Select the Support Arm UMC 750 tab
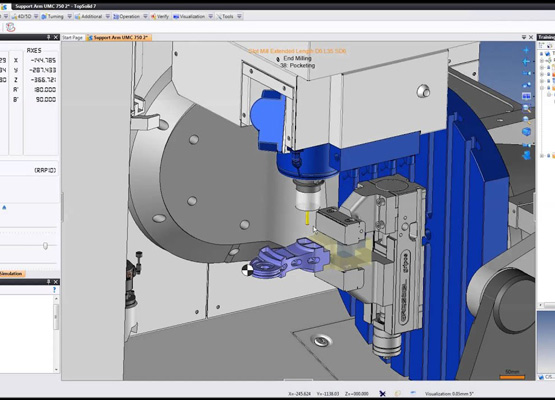Image resolution: width=555 pixels, height=400 pixels. click(119, 38)
